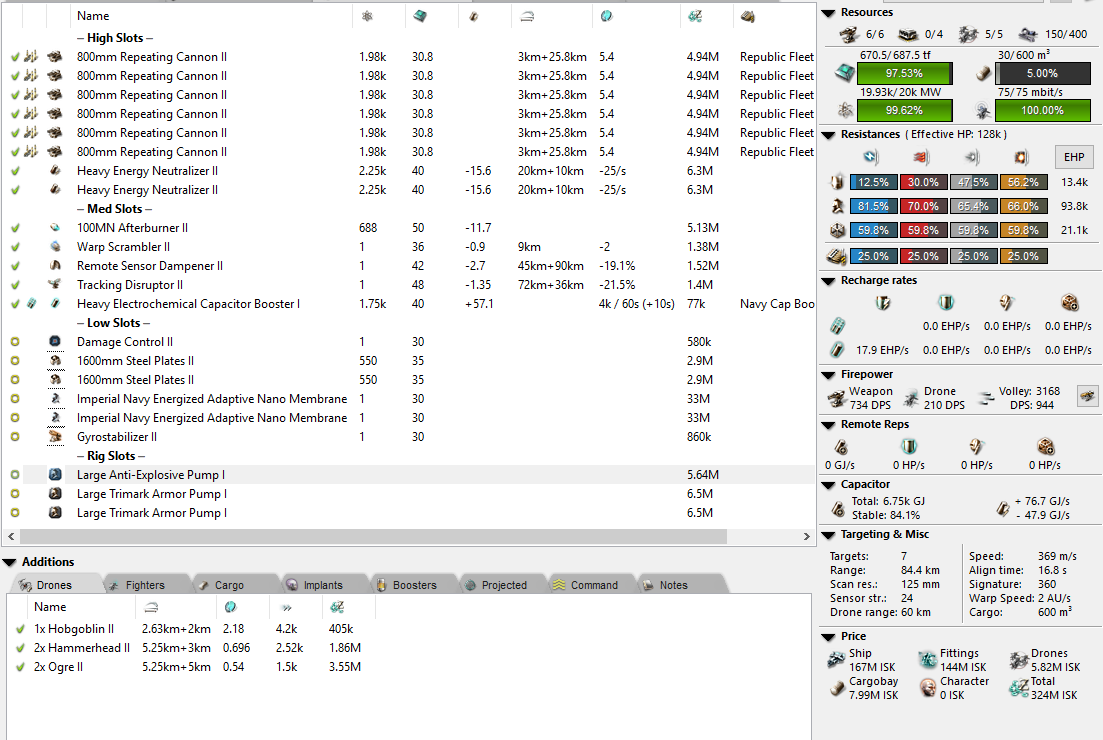Click the icon button right of Firepower DPS
This screenshot has width=1103, height=740.
(1084, 397)
